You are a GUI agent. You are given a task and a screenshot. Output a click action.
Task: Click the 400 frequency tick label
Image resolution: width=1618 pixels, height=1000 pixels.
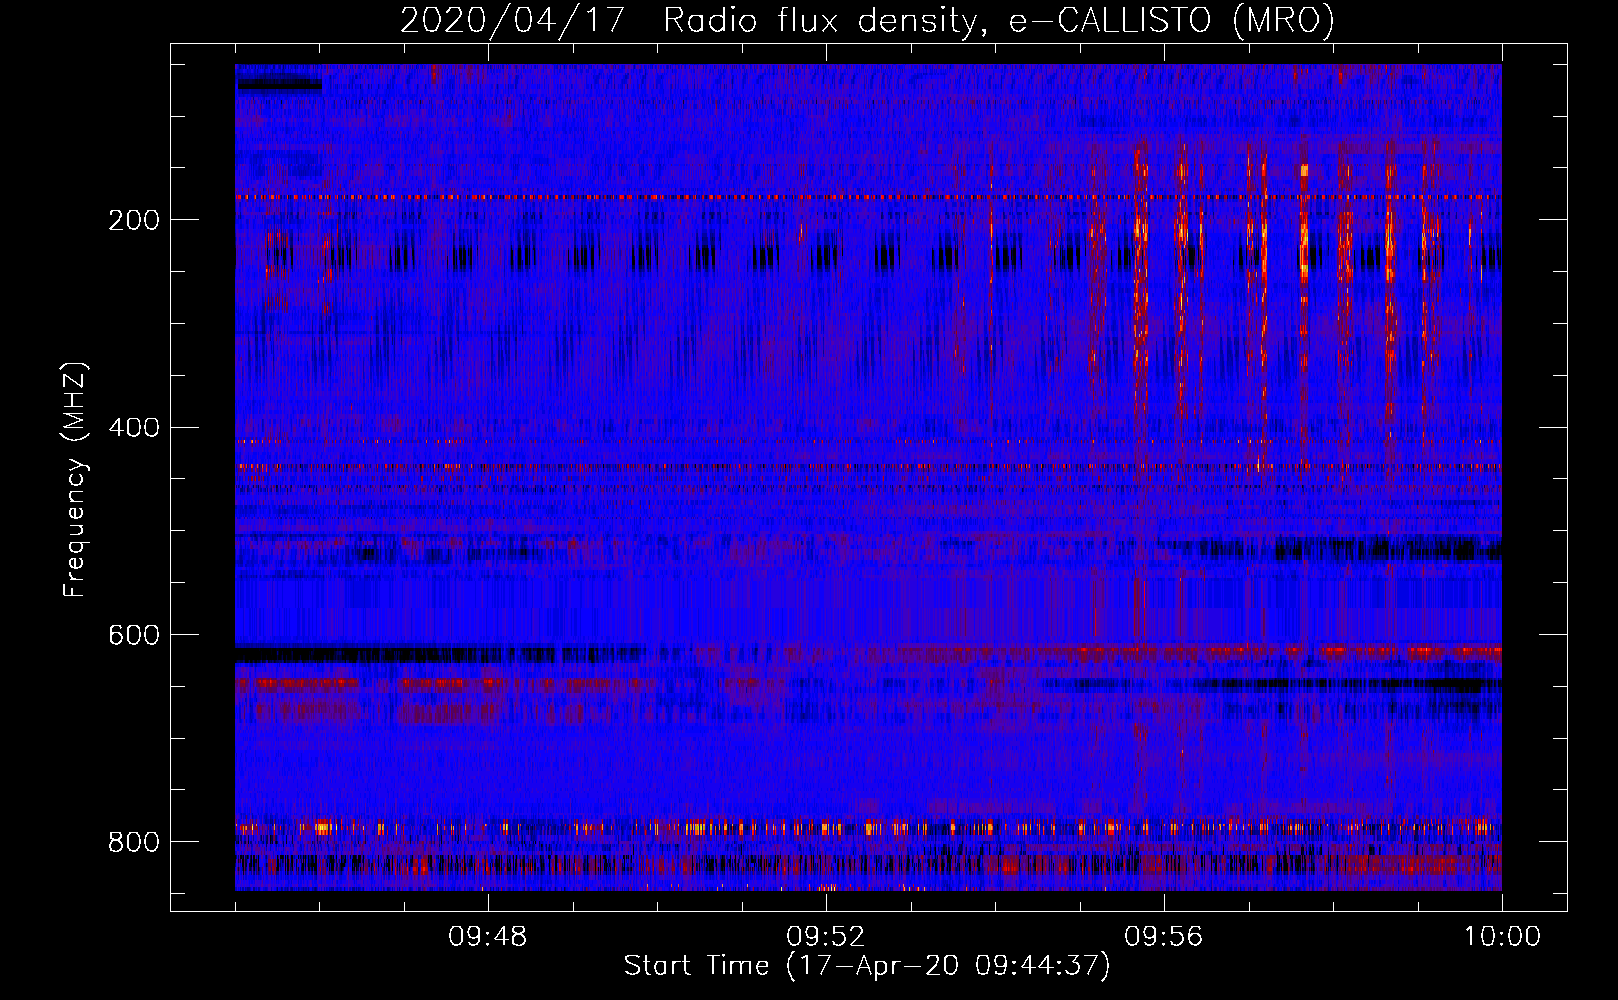click(x=133, y=428)
